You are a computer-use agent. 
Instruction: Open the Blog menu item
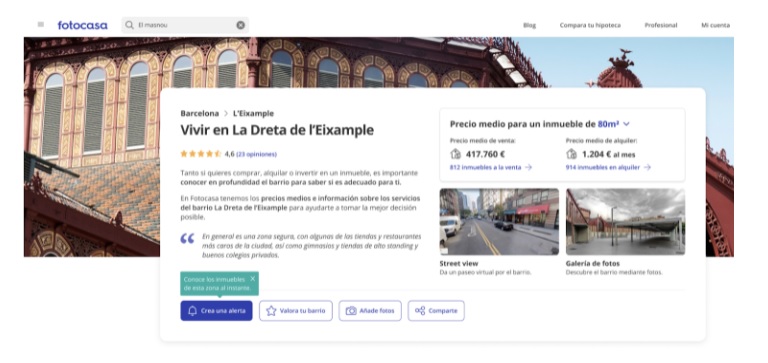click(529, 25)
